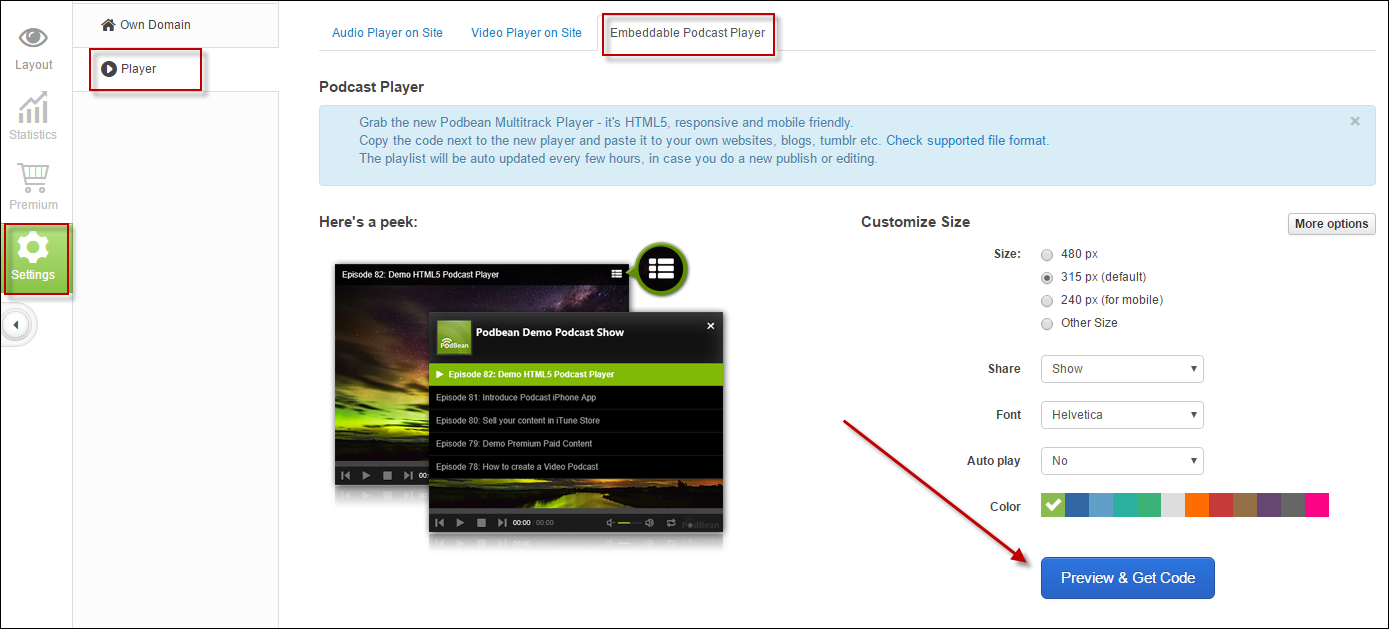Pick the dark gray color swatch
The height and width of the screenshot is (629, 1389).
pyautogui.click(x=1293, y=505)
